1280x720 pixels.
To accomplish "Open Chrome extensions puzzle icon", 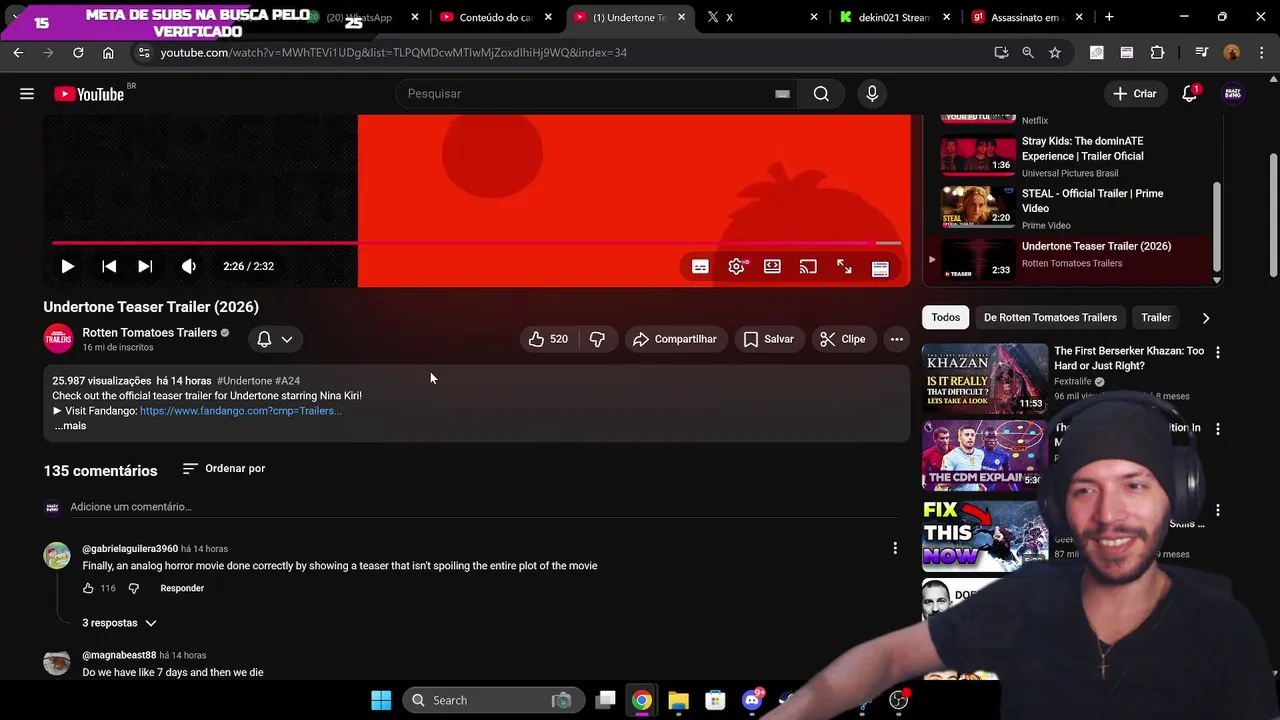I will [x=1158, y=52].
